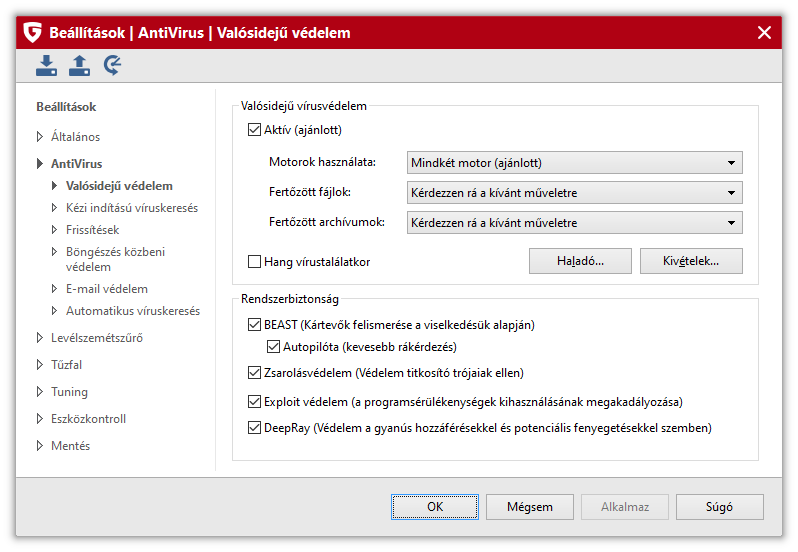Toggle the DeepRay checkbox
Image resolution: width=798 pixels, height=552 pixels.
coord(254,428)
